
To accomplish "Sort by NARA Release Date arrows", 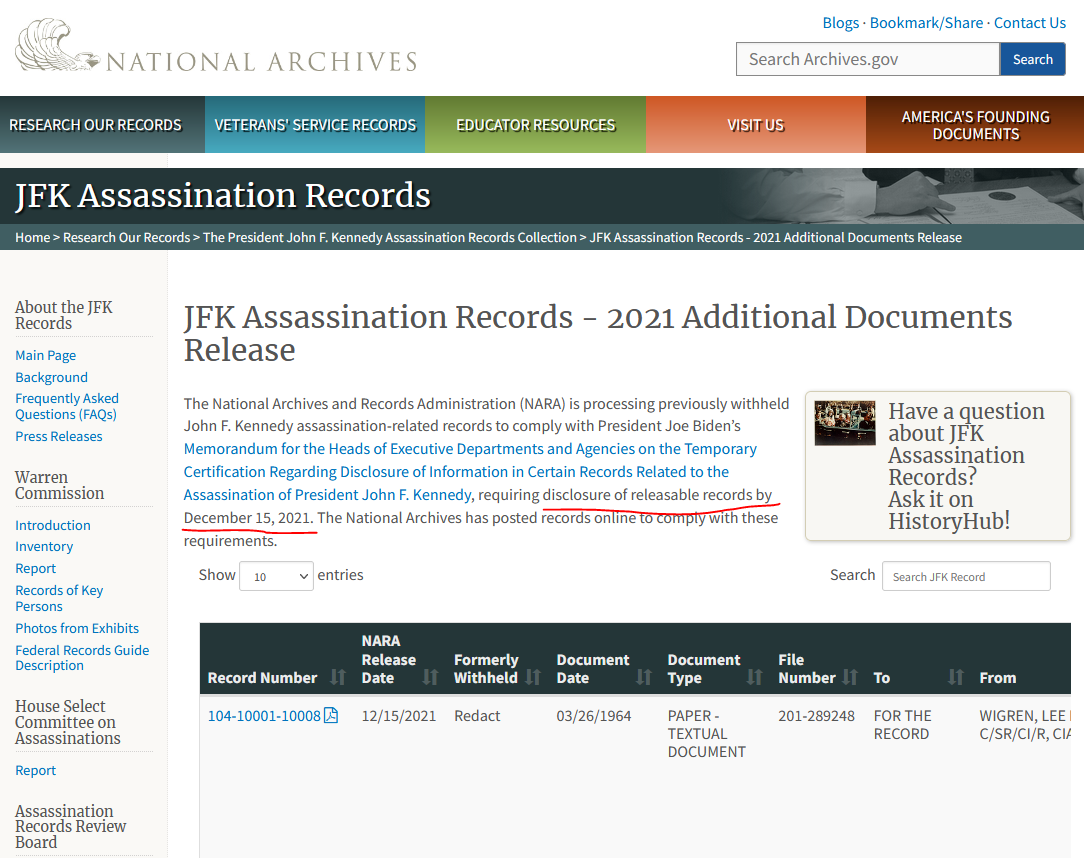I will (430, 677).
